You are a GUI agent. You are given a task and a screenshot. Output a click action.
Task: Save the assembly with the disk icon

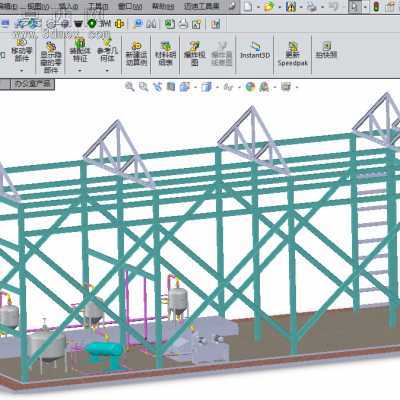(x=291, y=7)
